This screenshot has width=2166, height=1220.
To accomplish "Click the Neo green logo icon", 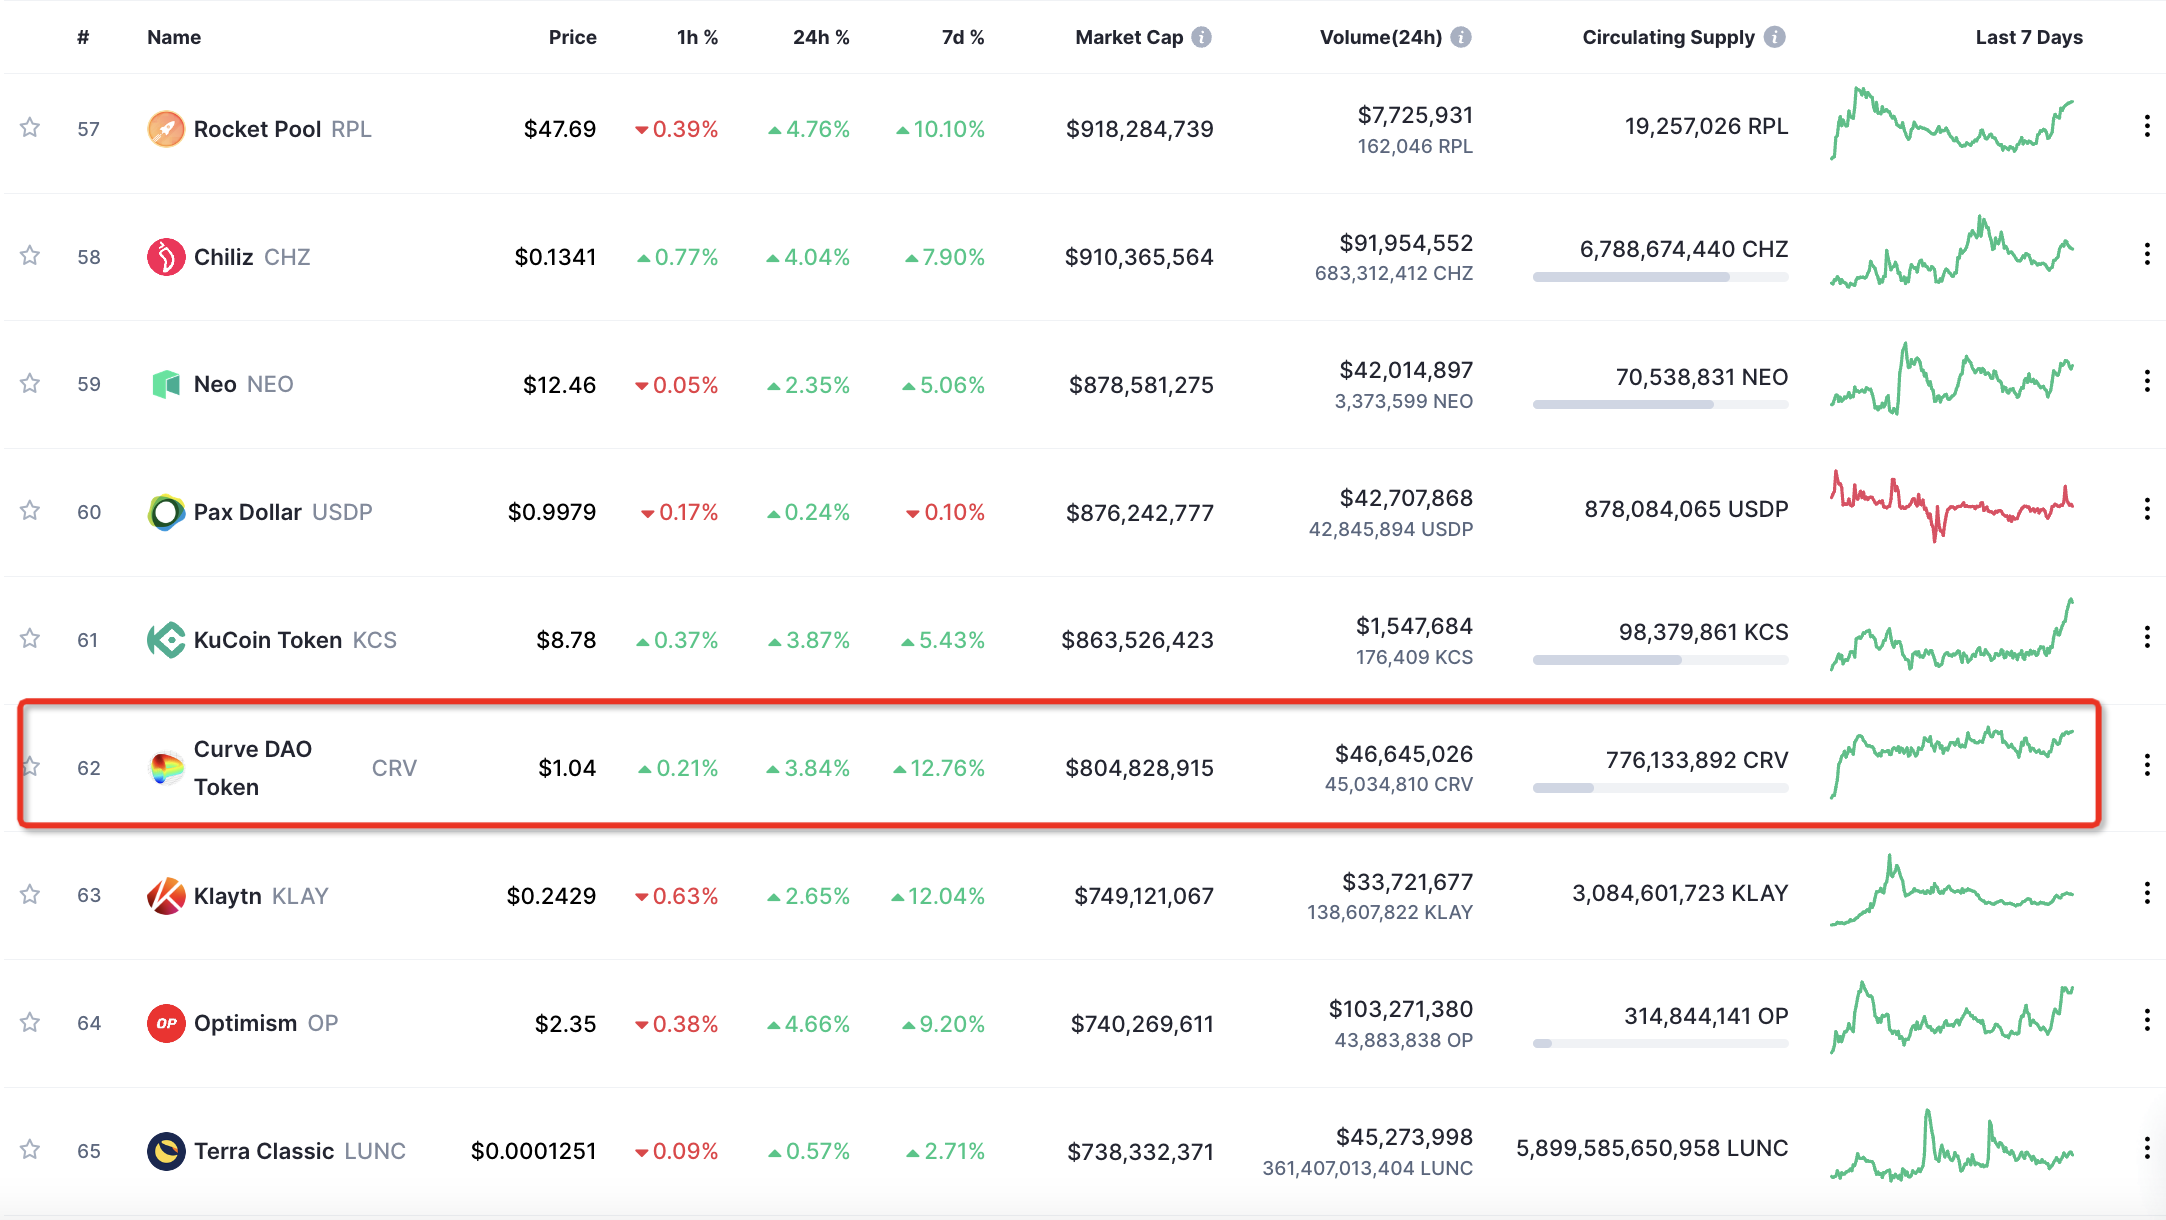I will click(166, 384).
